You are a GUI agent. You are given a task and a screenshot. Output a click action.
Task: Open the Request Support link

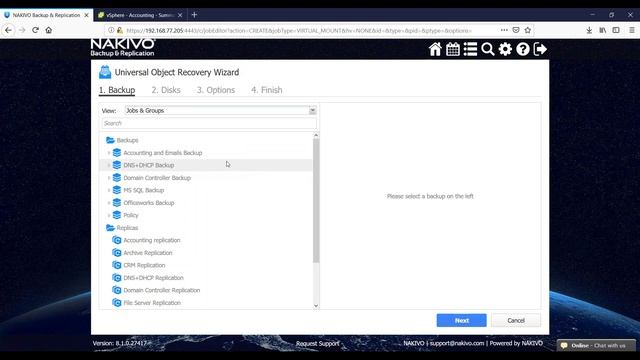coord(318,344)
